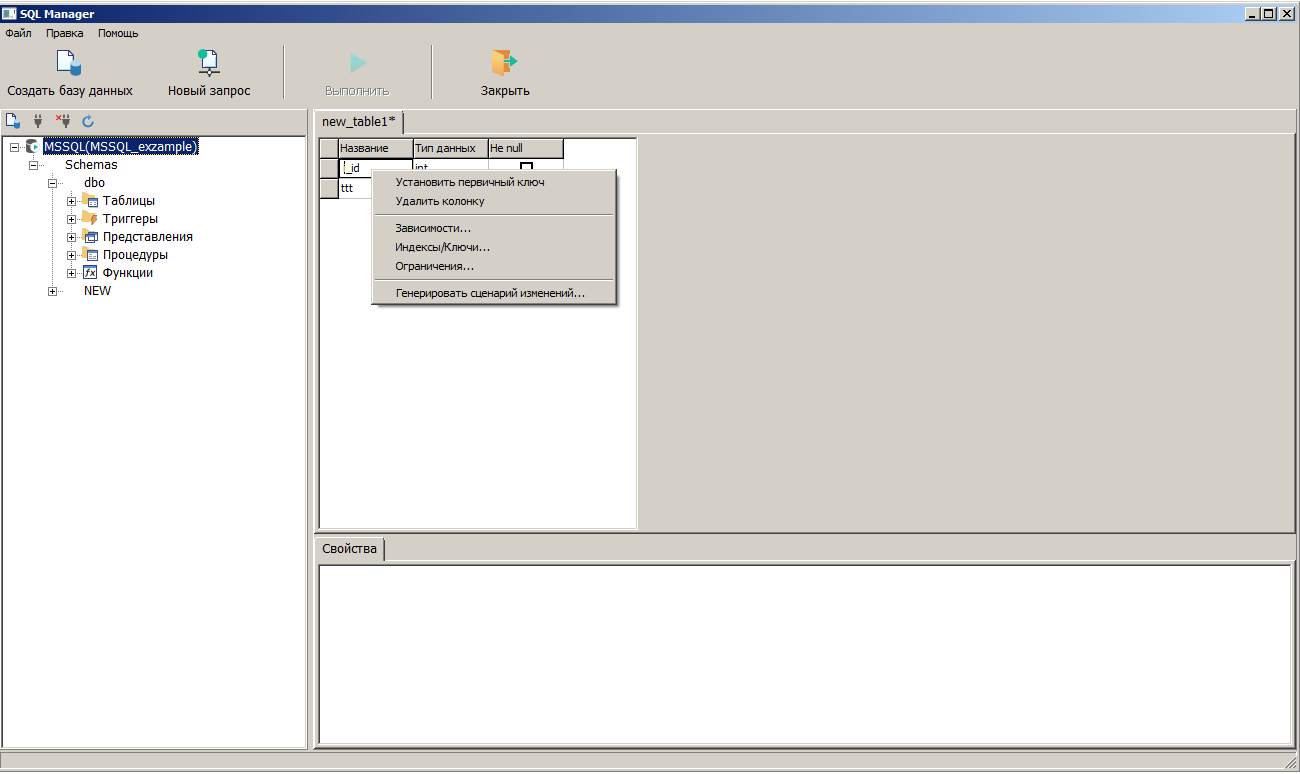Click the MSSQL server database icon in tree

tap(33, 147)
